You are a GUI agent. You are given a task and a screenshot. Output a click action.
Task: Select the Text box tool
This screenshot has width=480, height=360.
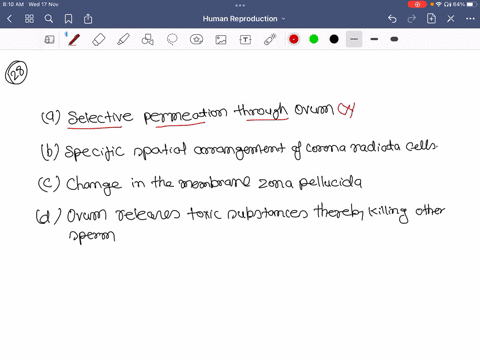245,40
